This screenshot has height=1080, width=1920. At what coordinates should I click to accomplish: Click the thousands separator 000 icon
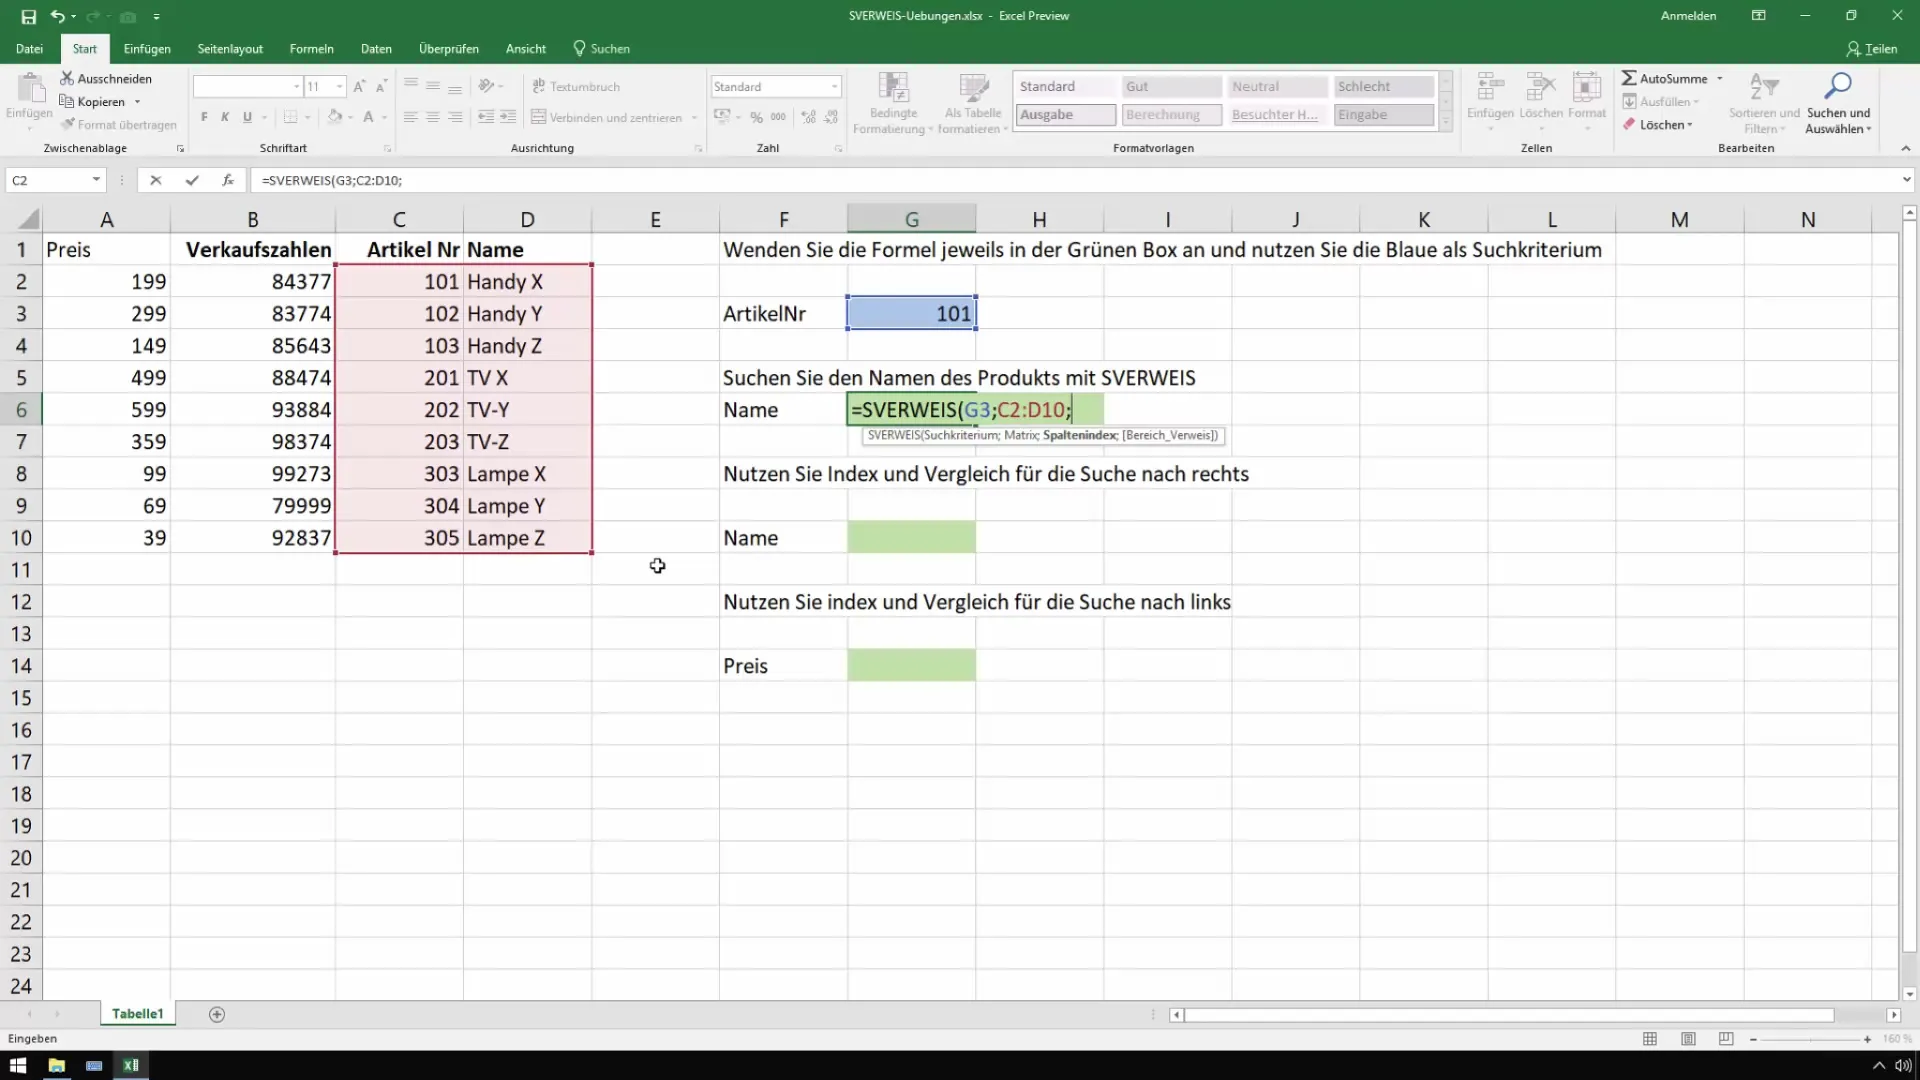point(778,117)
